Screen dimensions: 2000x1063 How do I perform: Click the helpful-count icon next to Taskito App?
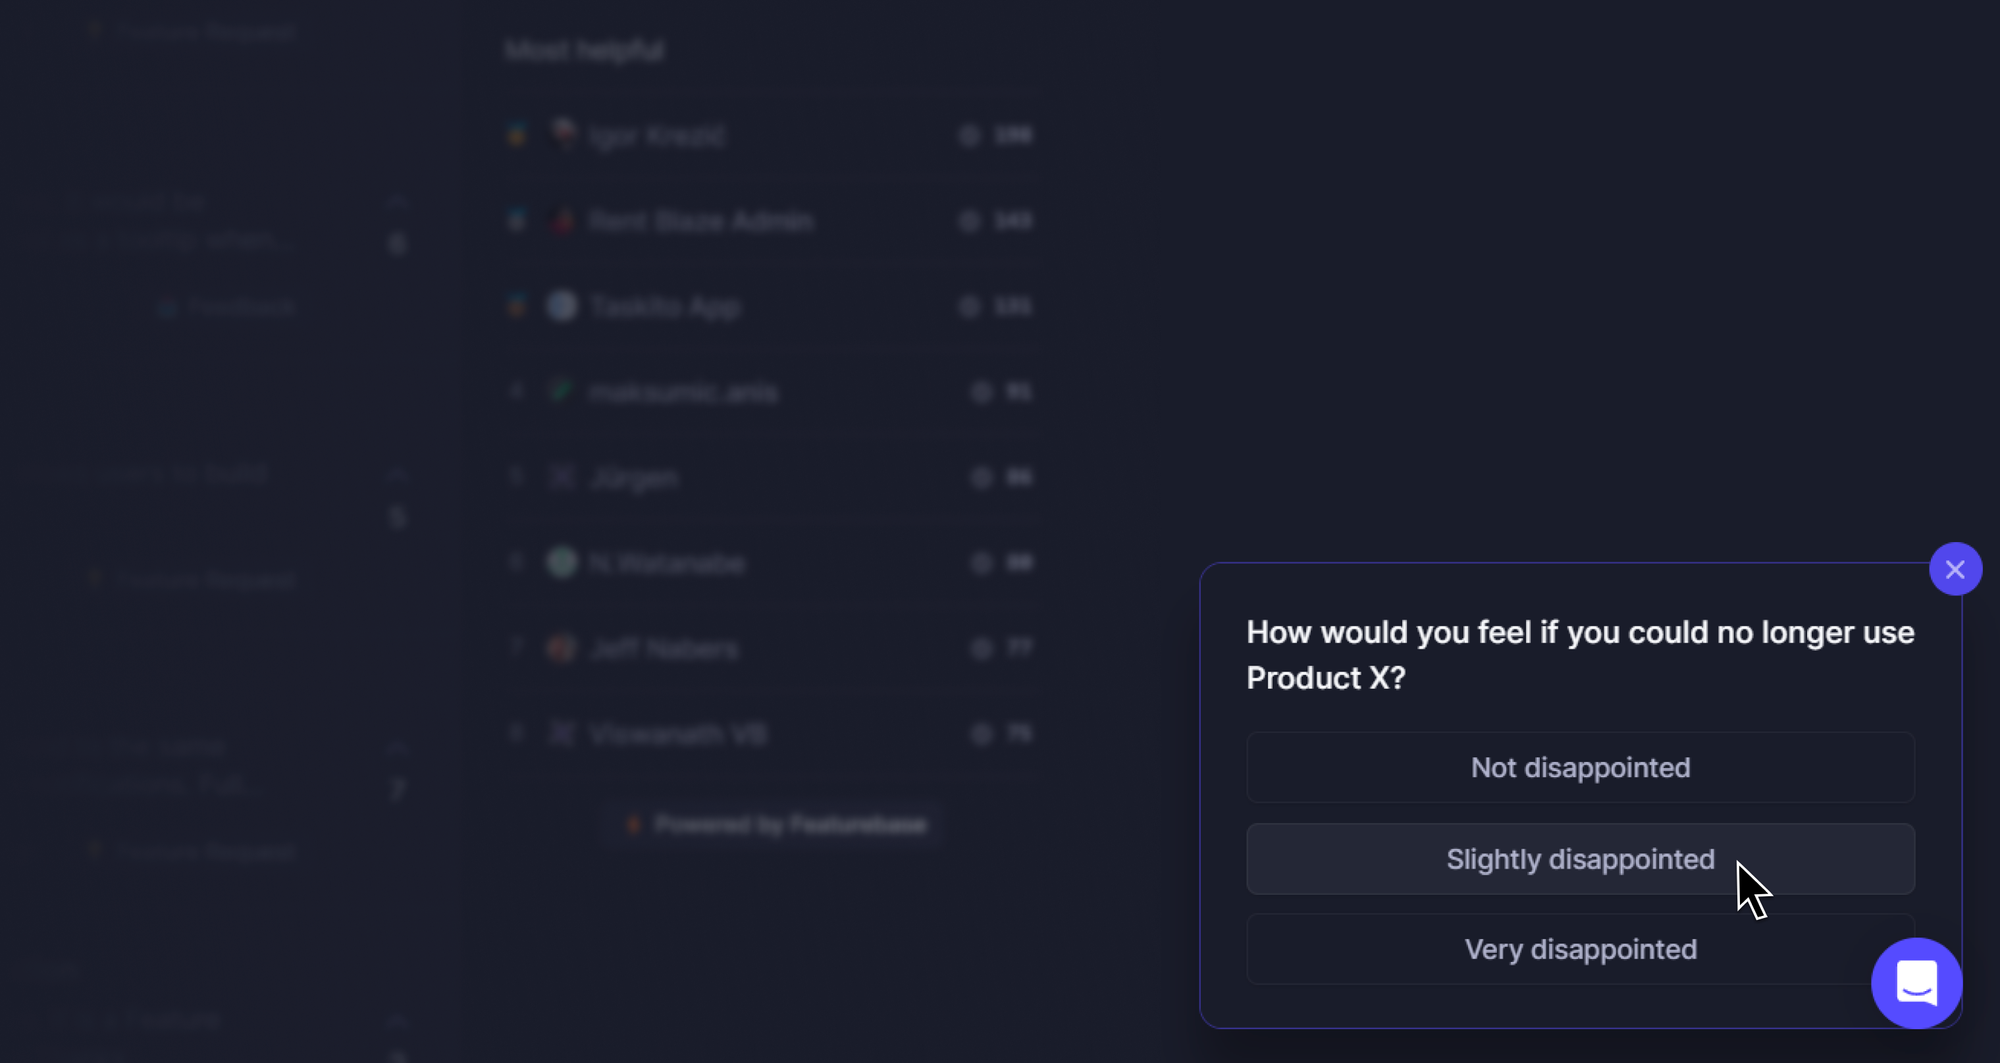pos(968,307)
